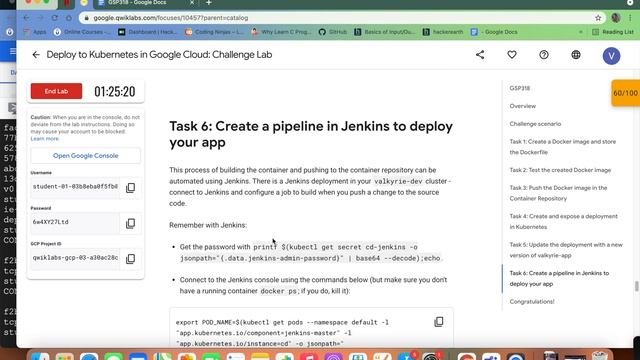640x360 pixels.
Task: Open Why Learn C Prog bookmark
Action: (281, 32)
